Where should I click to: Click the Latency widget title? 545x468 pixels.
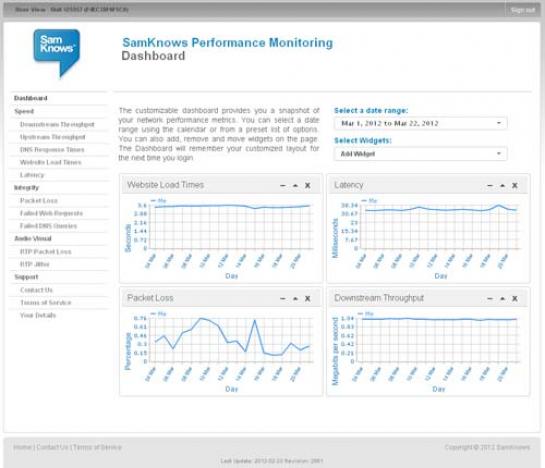click(x=349, y=185)
